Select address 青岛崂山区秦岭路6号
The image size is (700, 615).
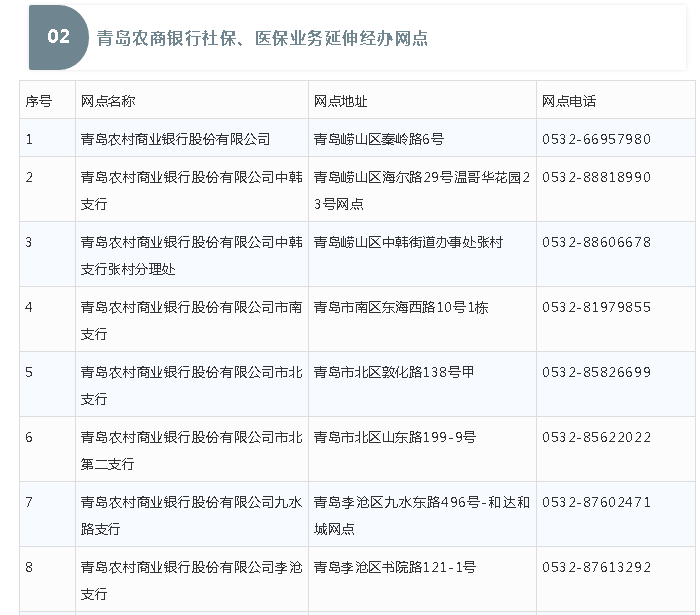point(379,139)
